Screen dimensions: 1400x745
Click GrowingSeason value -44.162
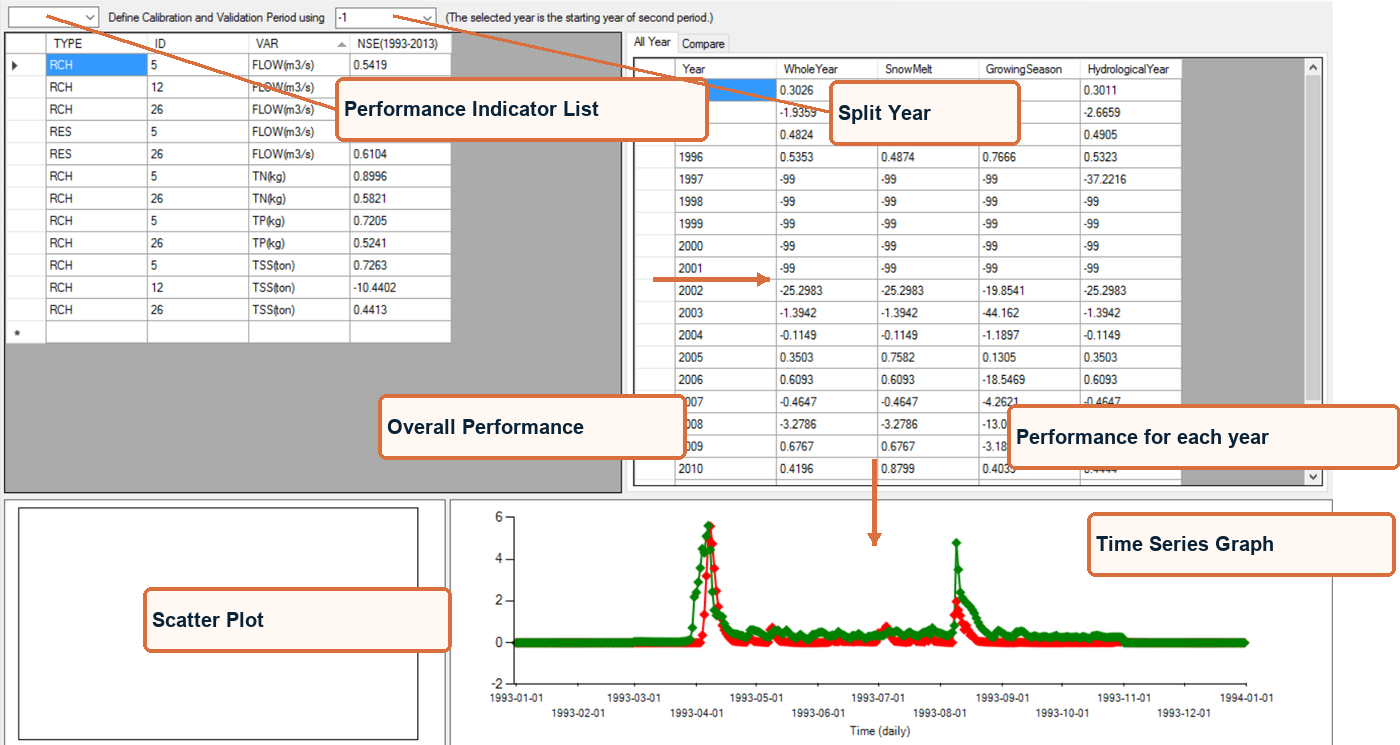click(x=1029, y=313)
